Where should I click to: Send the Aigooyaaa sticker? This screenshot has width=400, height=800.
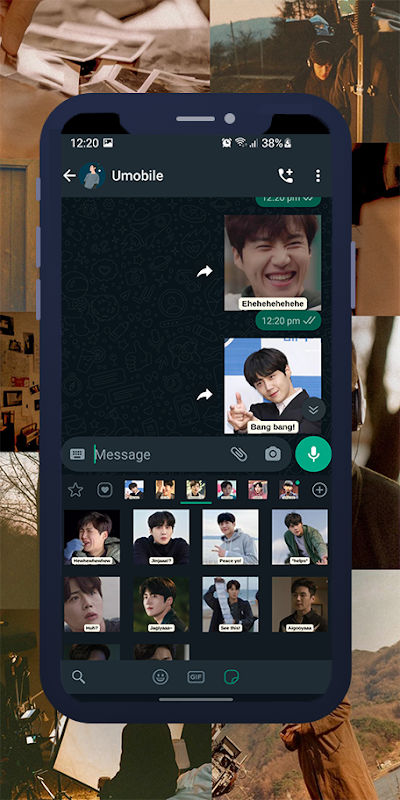[299, 605]
